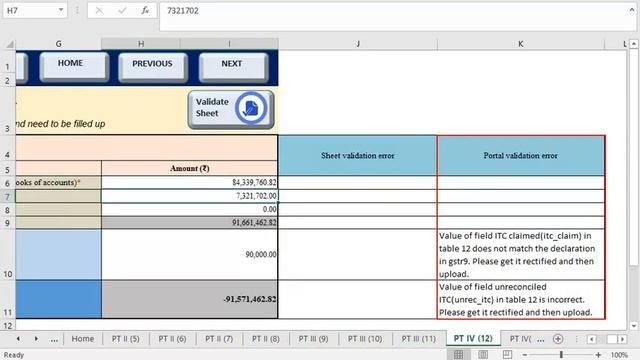
Task: Zoom in with plus icon
Action: (x=598, y=355)
